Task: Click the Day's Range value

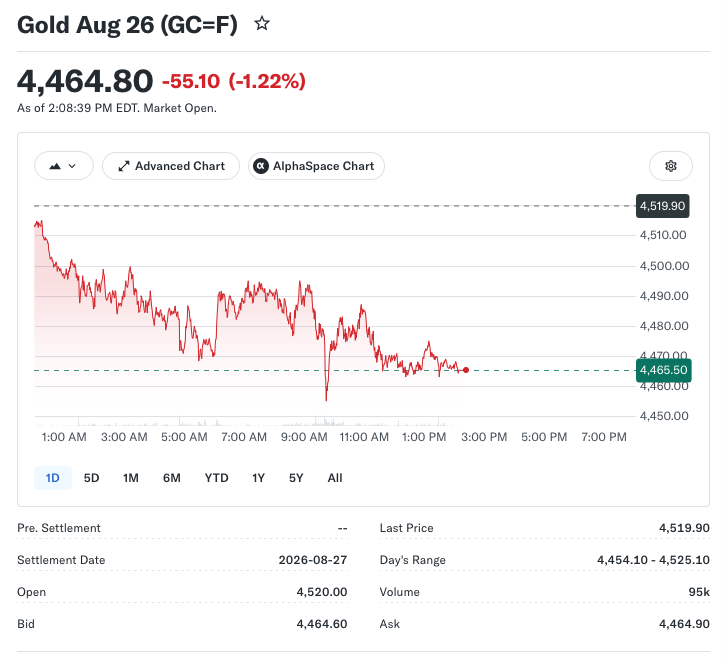Action: click(x=653, y=560)
